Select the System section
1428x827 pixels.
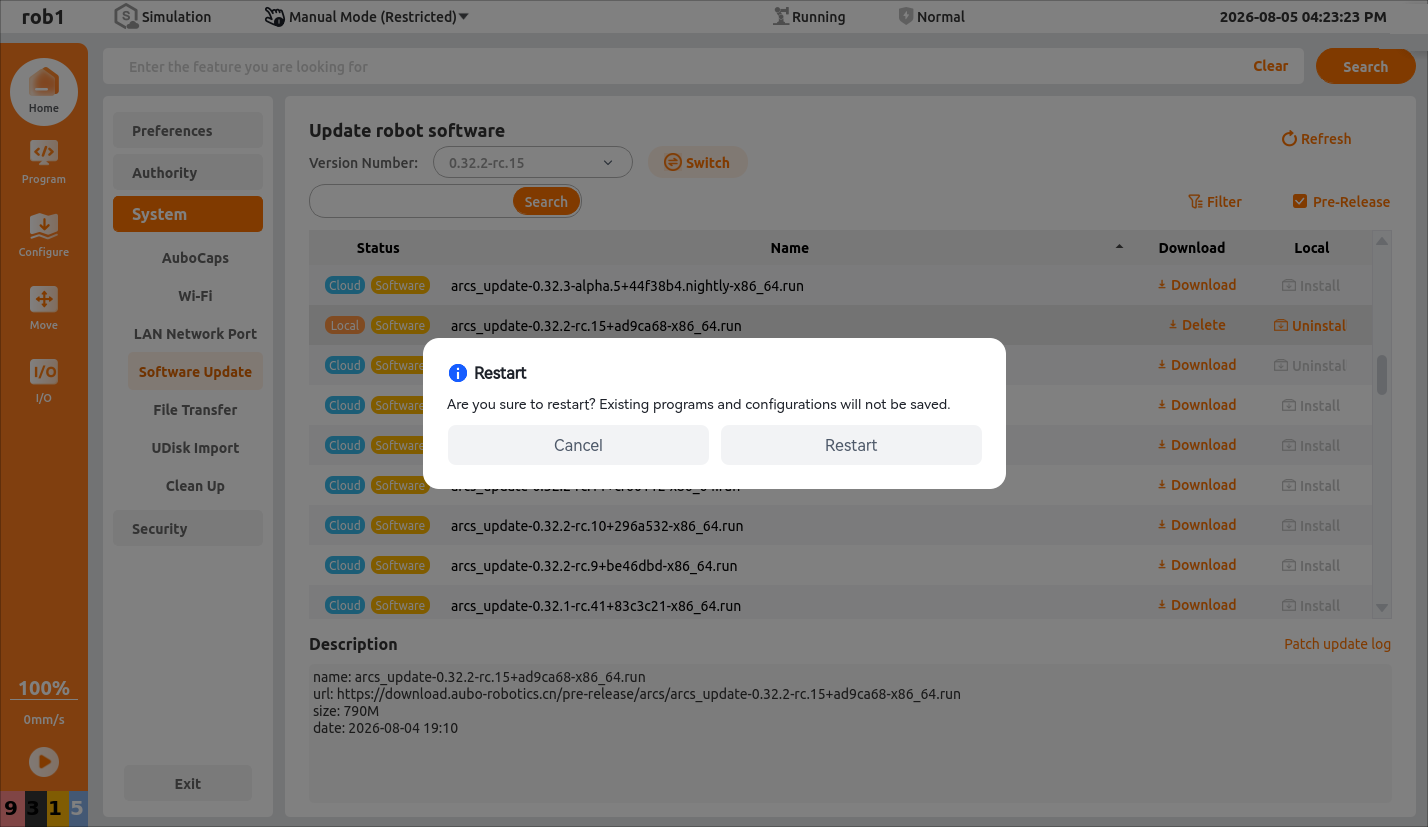[x=188, y=214]
